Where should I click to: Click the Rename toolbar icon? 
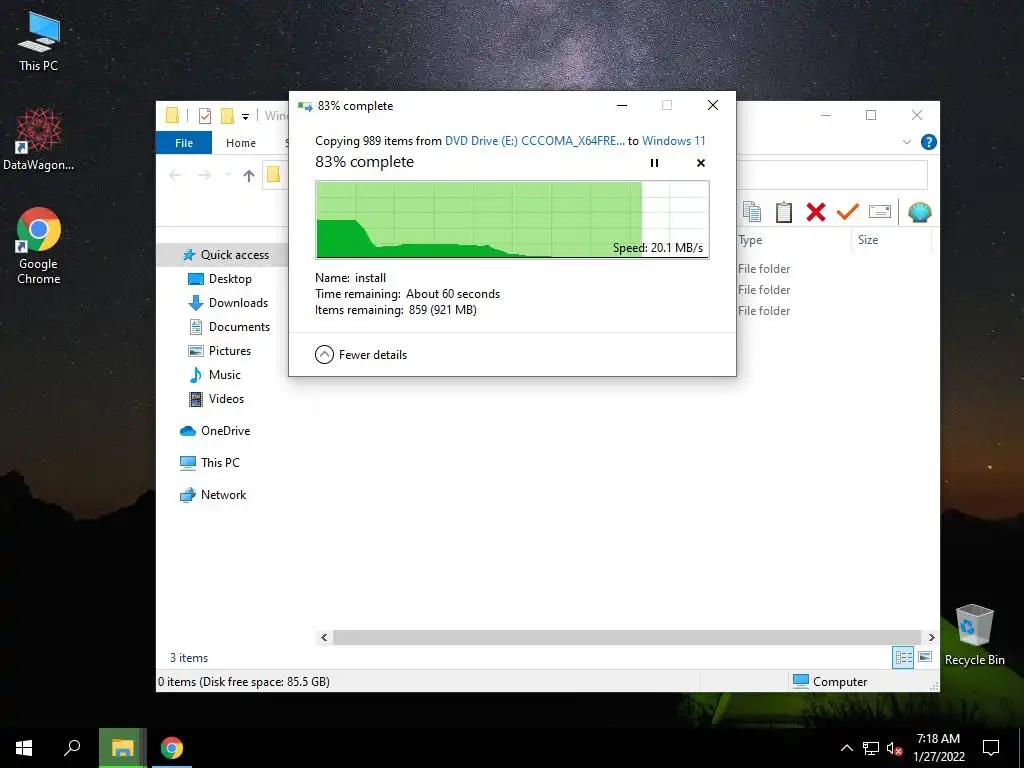click(x=880, y=211)
